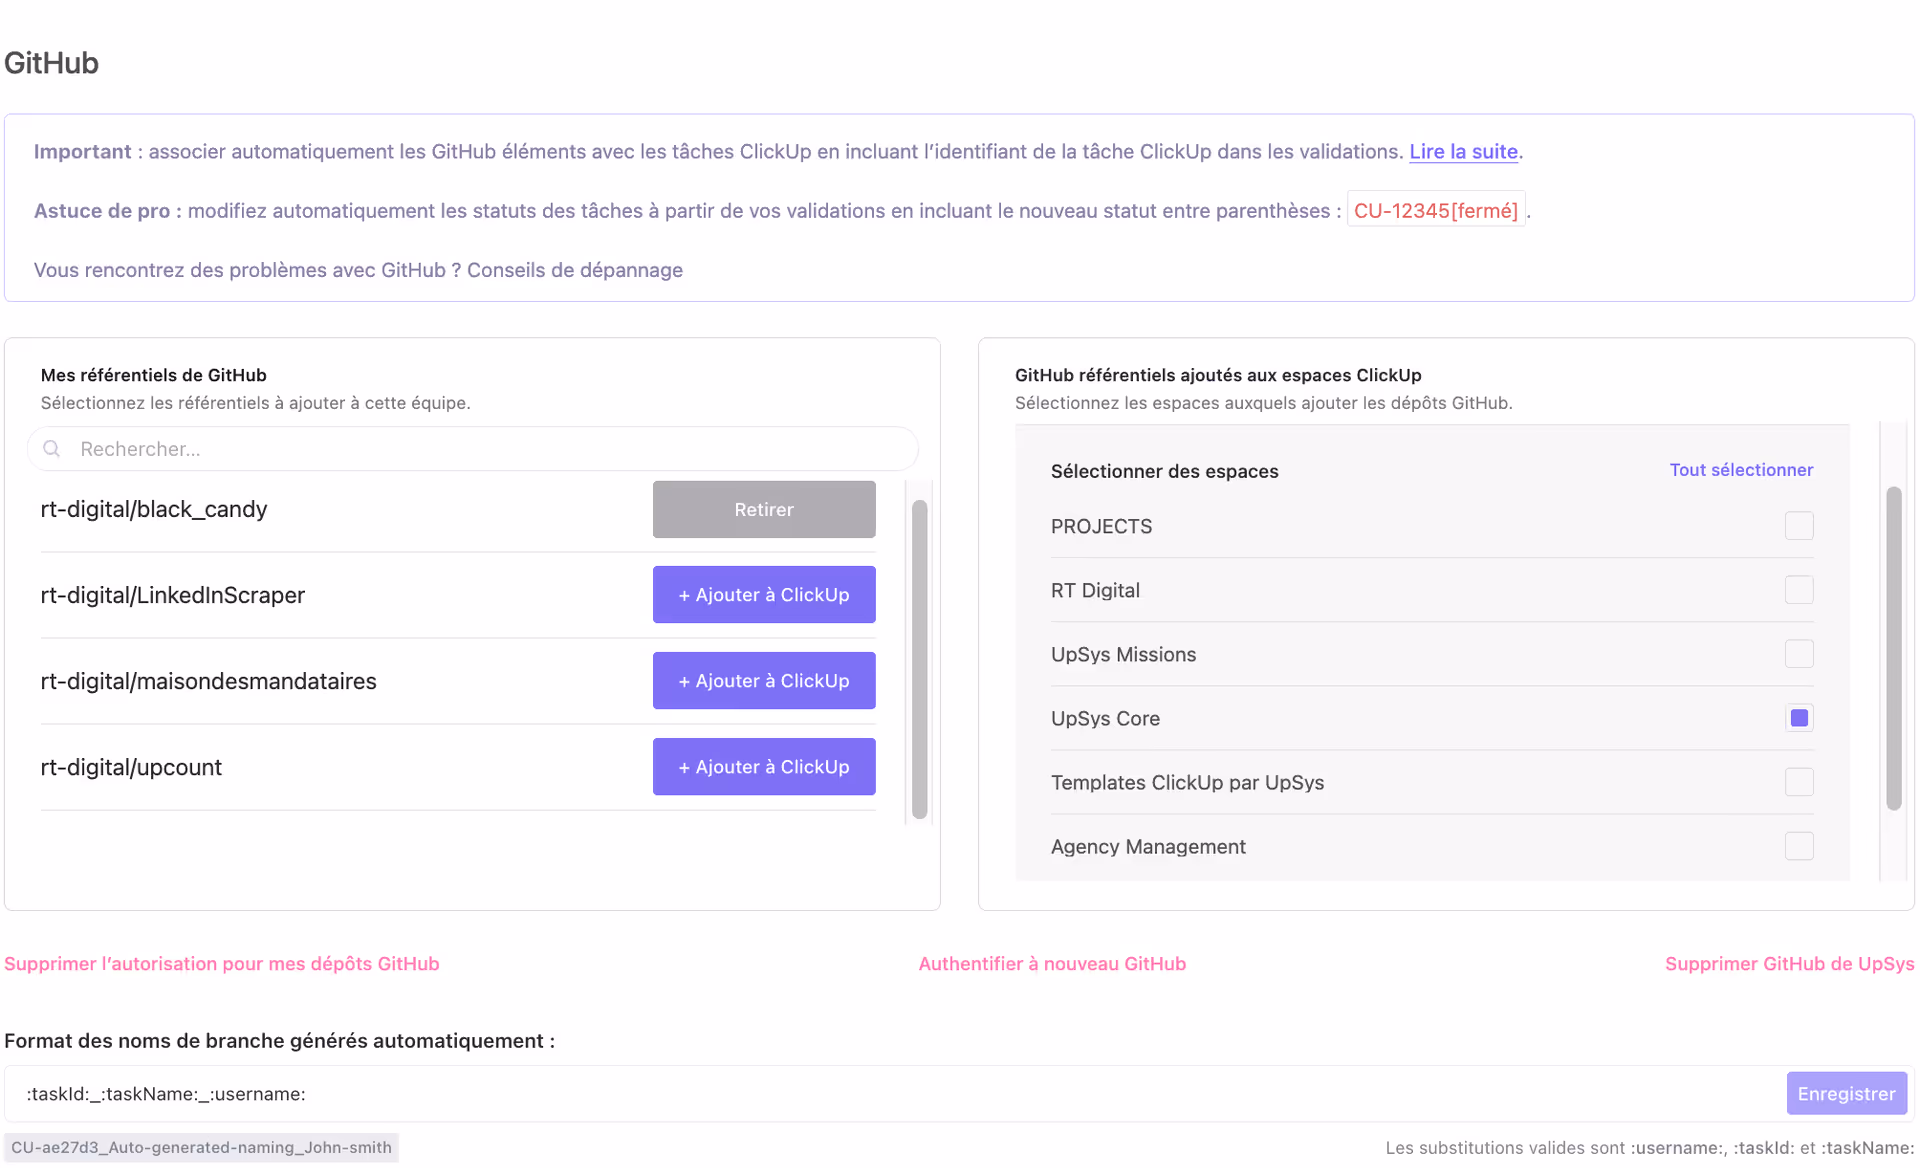1920x1168 pixels.
Task: Check the Templates ClickUp par UpSys space
Action: [1799, 781]
